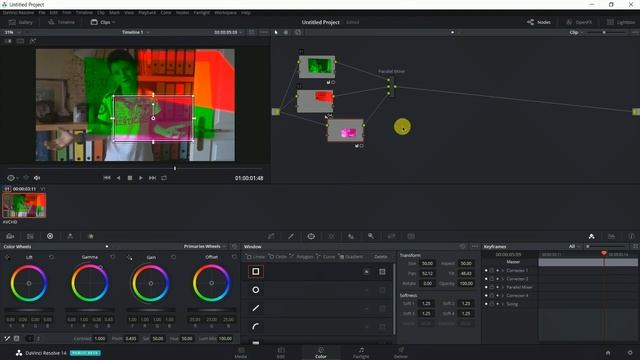
Task: Add a Gradient window
Action: pos(351,257)
